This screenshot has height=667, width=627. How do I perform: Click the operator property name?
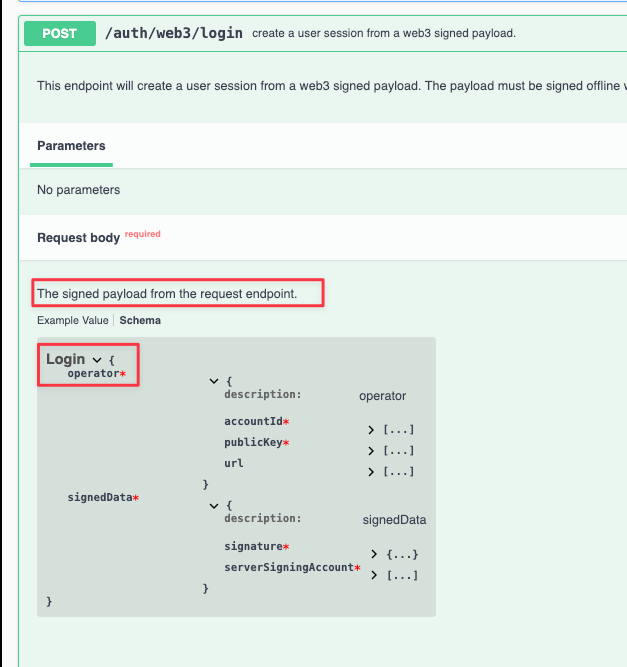[93, 373]
